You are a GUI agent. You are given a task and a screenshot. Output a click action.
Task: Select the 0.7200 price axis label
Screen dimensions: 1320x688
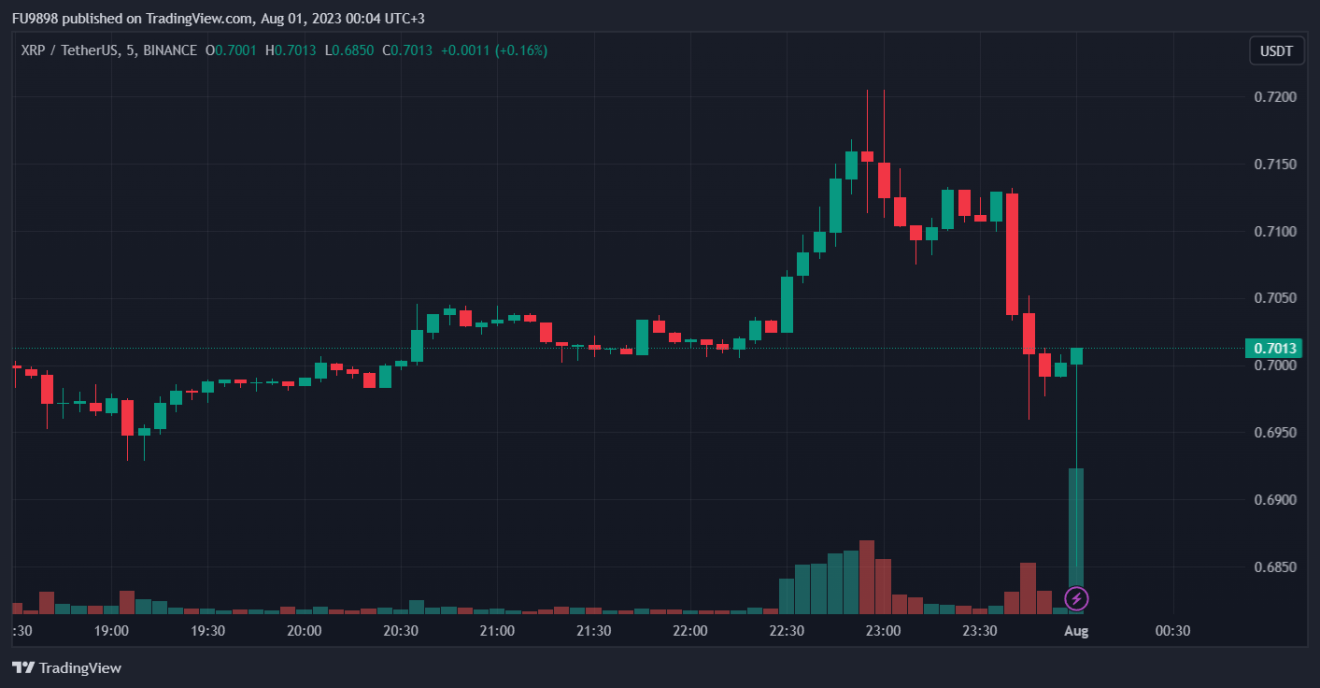(1275, 97)
